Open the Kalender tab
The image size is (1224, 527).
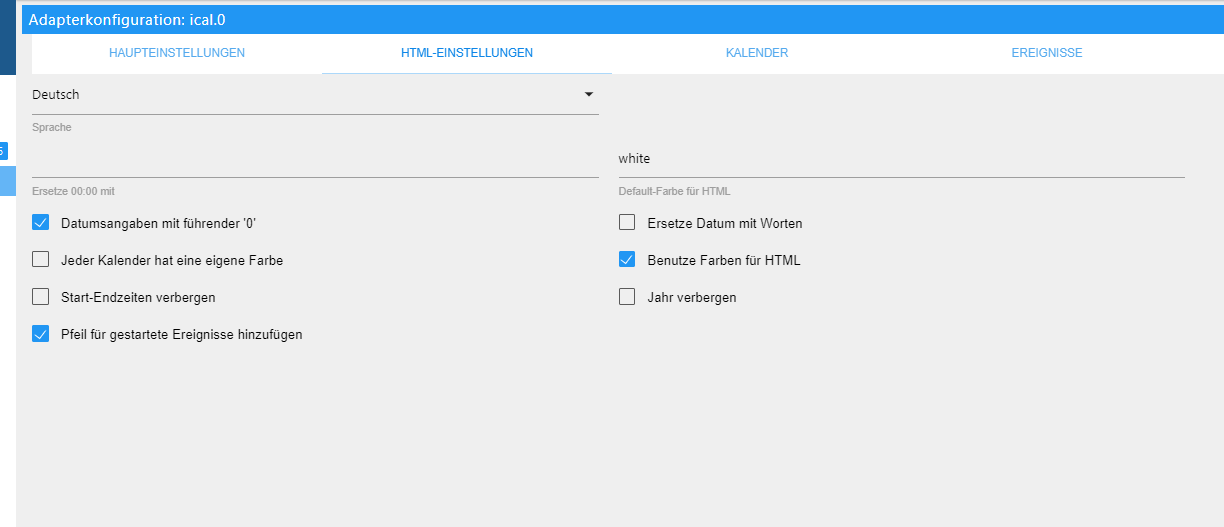756,53
